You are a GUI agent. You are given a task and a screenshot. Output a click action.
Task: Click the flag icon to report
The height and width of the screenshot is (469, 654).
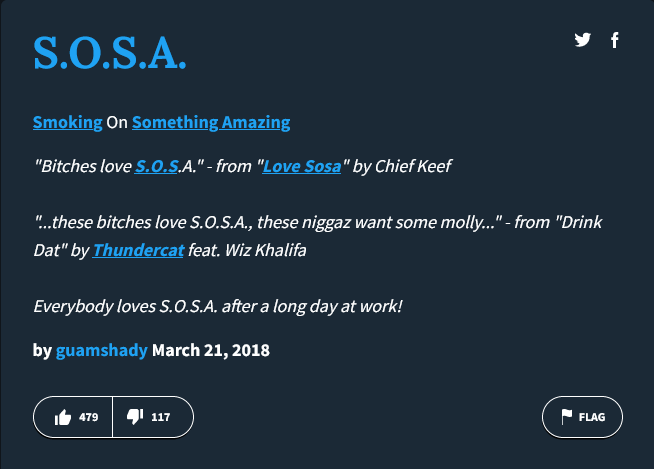pyautogui.click(x=565, y=417)
